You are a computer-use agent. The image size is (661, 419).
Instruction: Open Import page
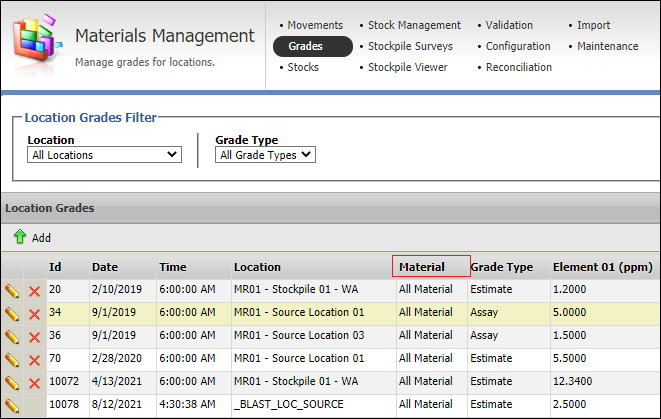click(x=593, y=25)
